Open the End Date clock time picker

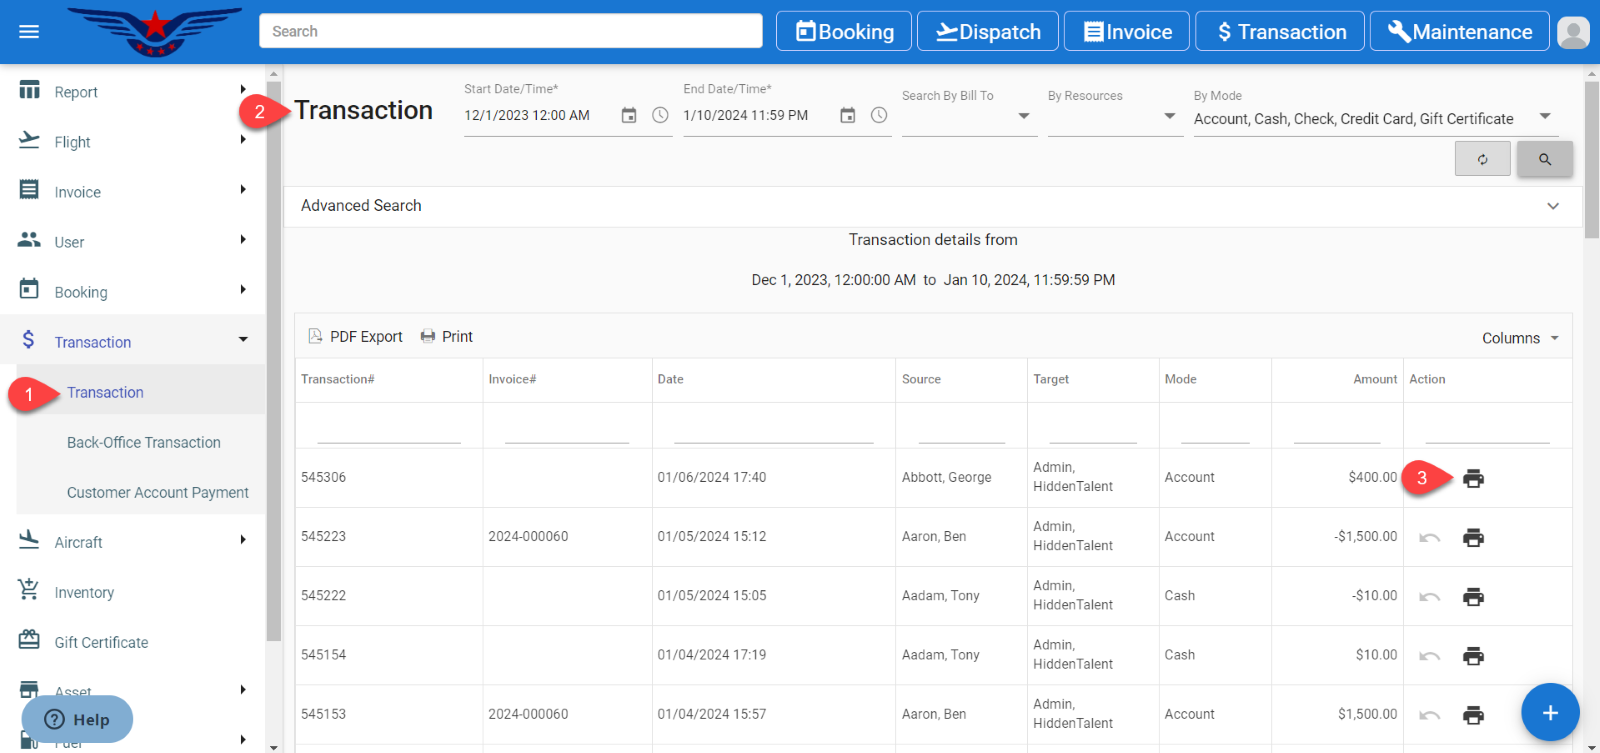click(x=879, y=116)
